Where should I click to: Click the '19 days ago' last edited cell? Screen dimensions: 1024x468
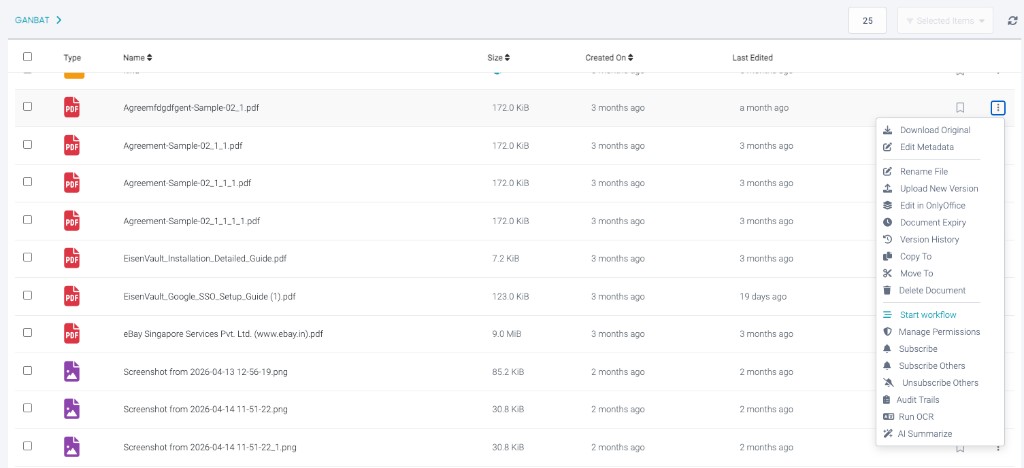coord(763,296)
